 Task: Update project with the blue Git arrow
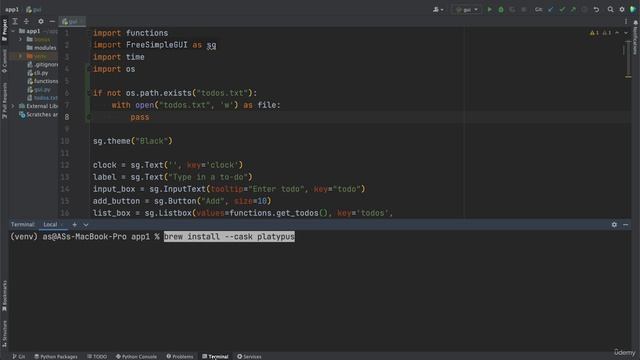pos(551,9)
